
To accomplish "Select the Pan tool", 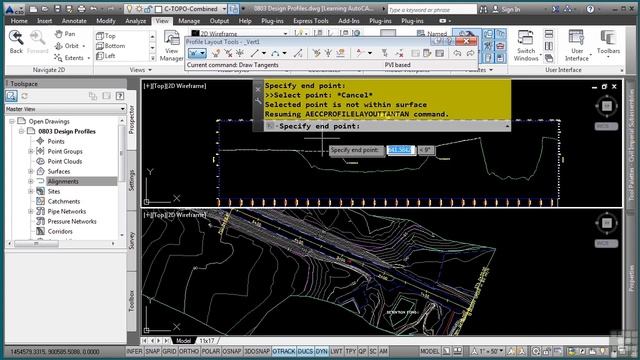I will pyautogui.click(x=65, y=34).
